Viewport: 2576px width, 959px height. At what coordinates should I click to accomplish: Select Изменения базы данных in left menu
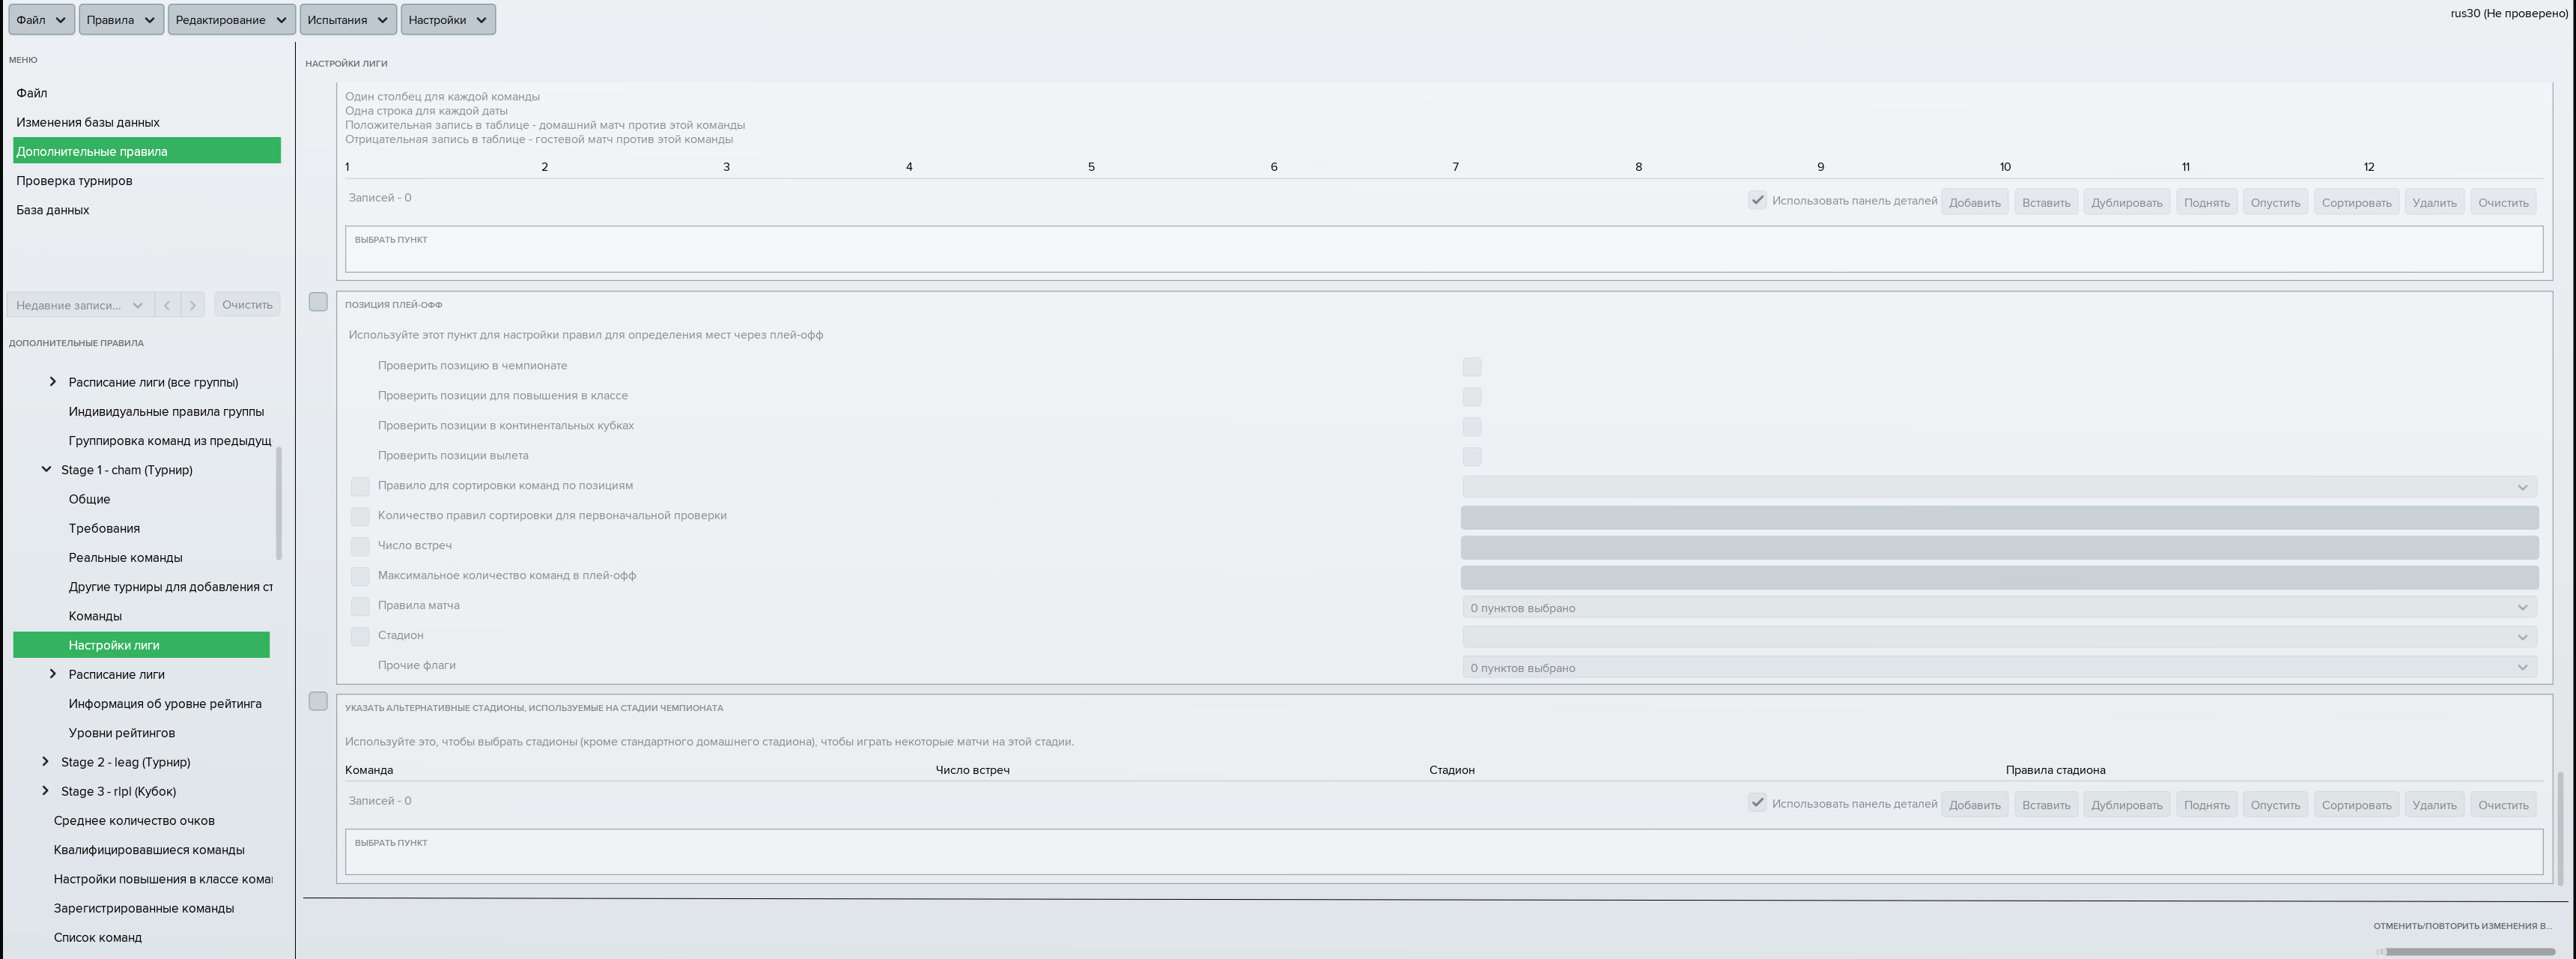pyautogui.click(x=147, y=122)
